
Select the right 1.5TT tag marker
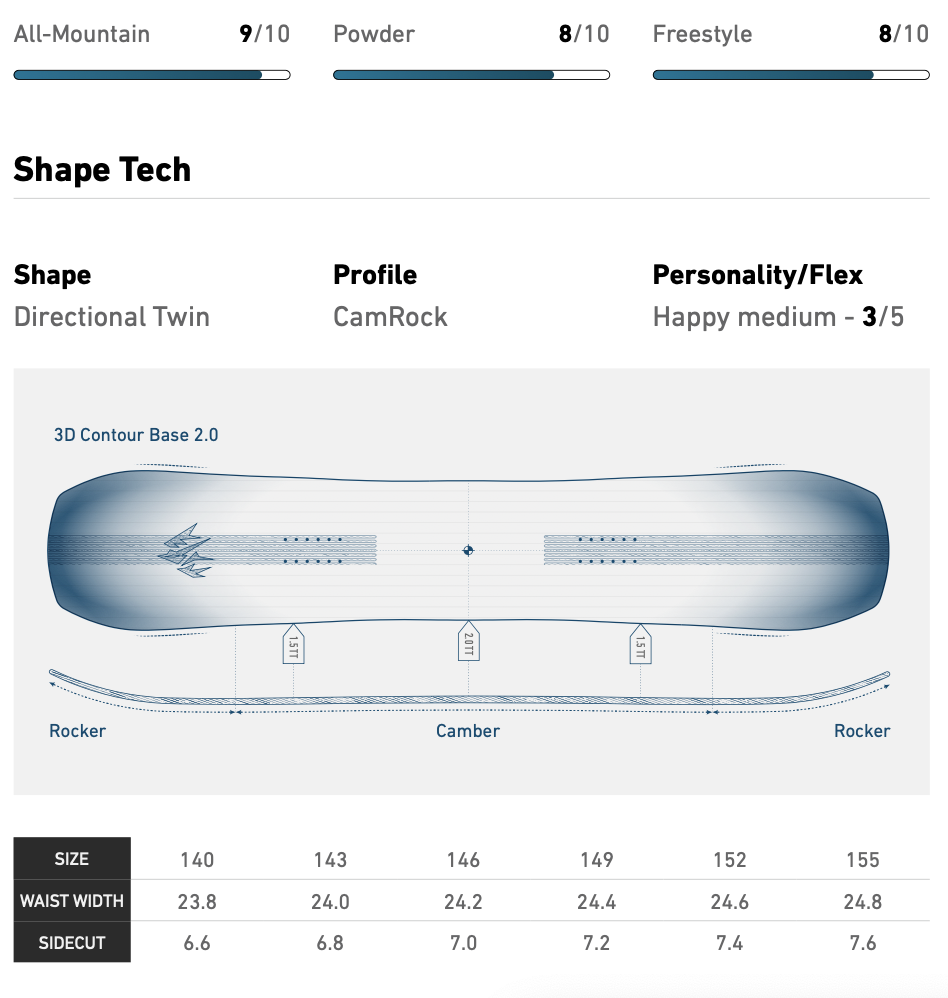pos(640,644)
